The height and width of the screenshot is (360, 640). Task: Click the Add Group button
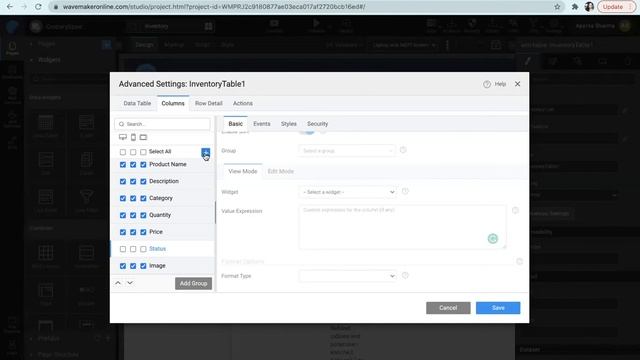point(193,283)
